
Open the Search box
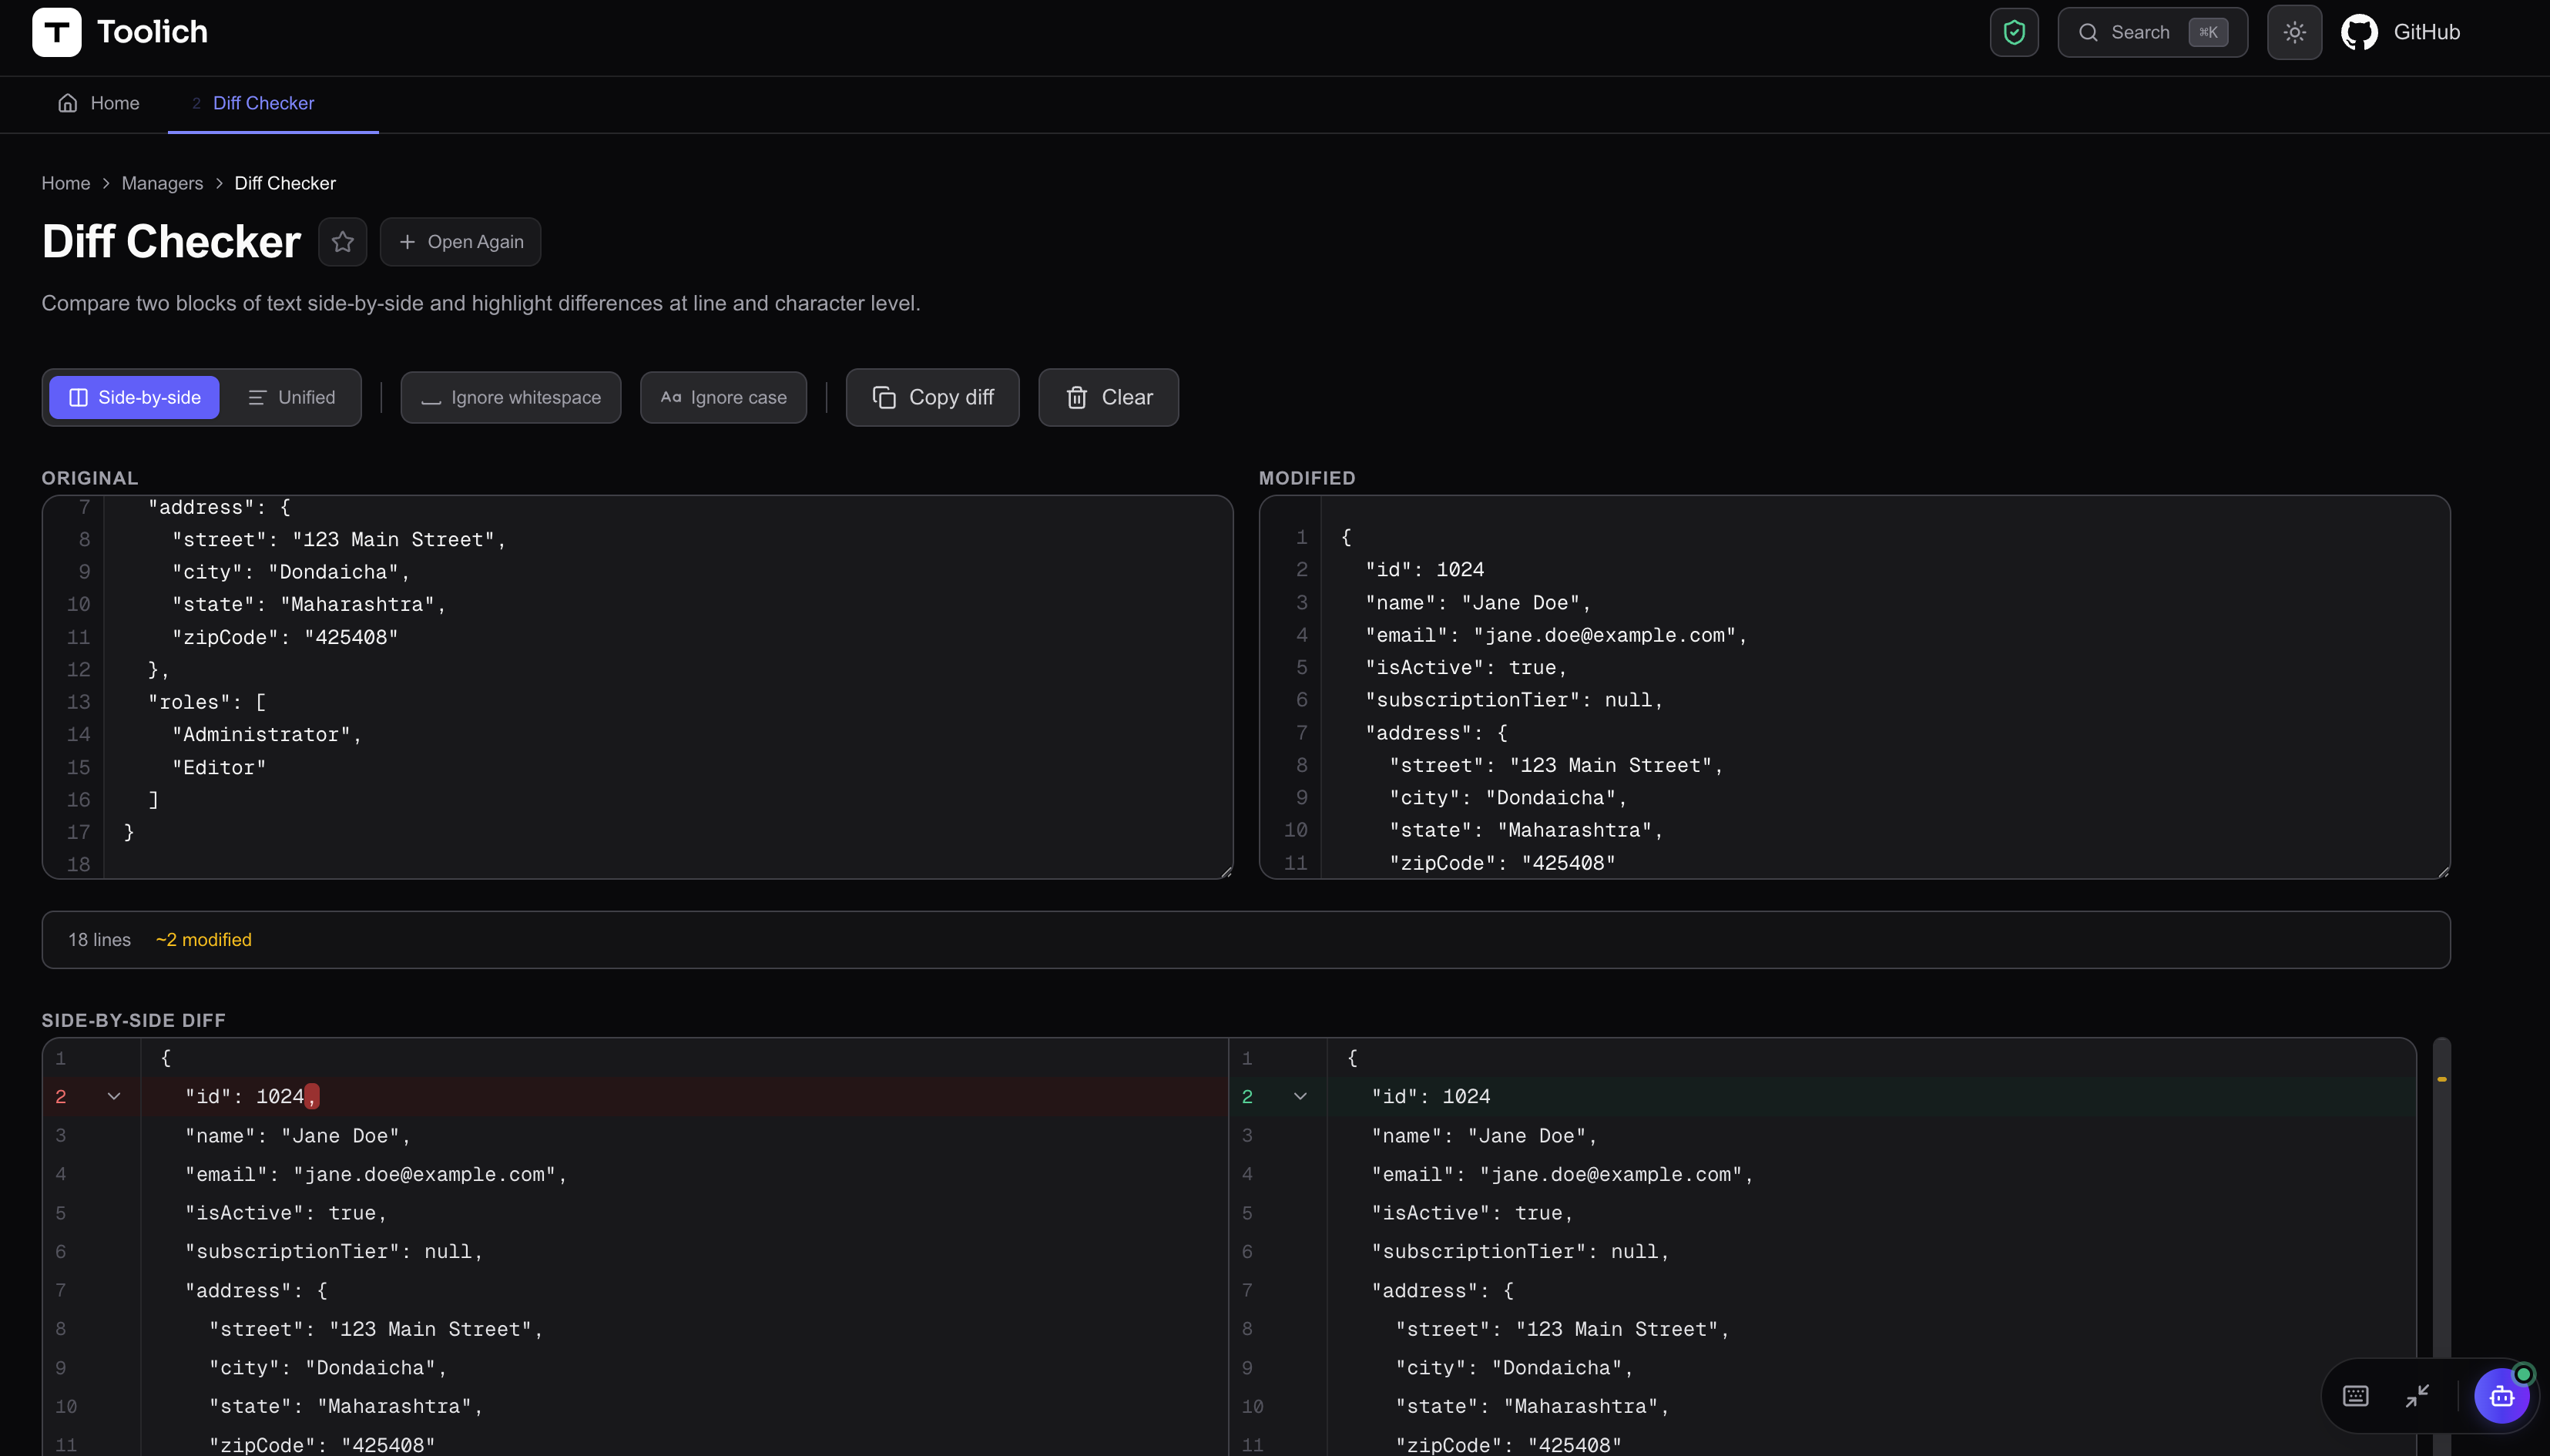[2152, 32]
